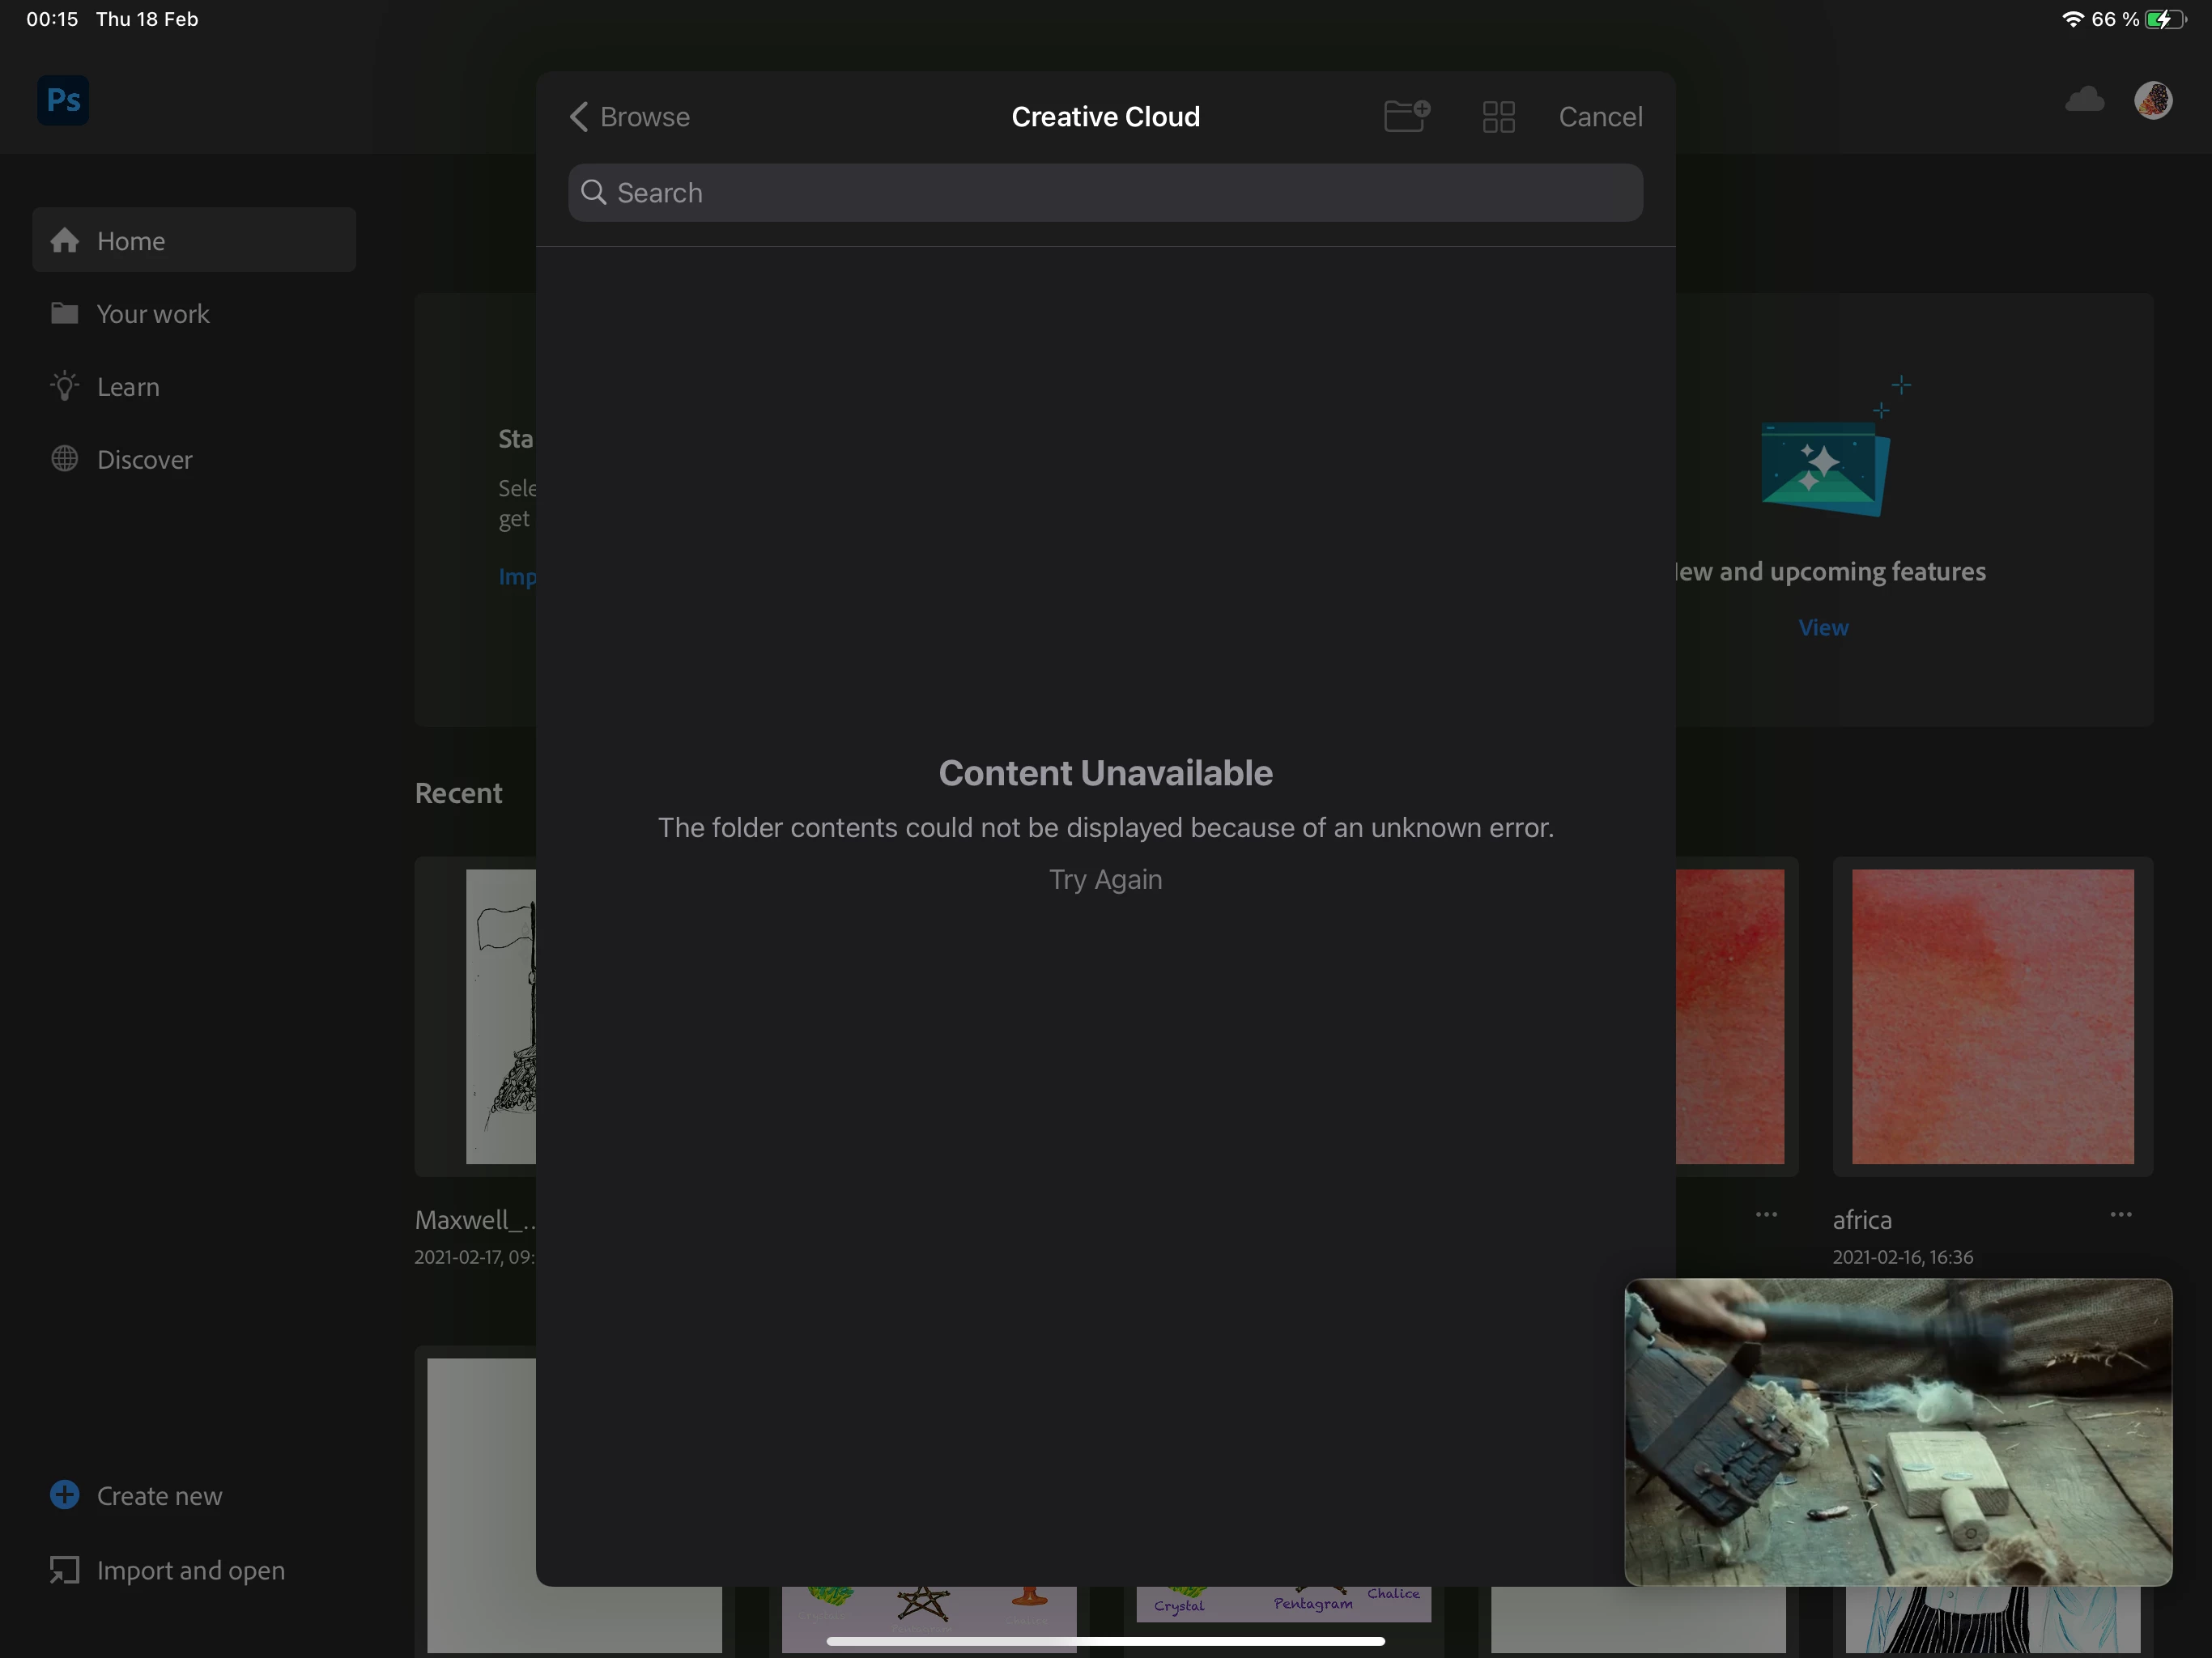Open more options for africa file
Screen dimensions: 2212x1658
click(x=2120, y=1214)
